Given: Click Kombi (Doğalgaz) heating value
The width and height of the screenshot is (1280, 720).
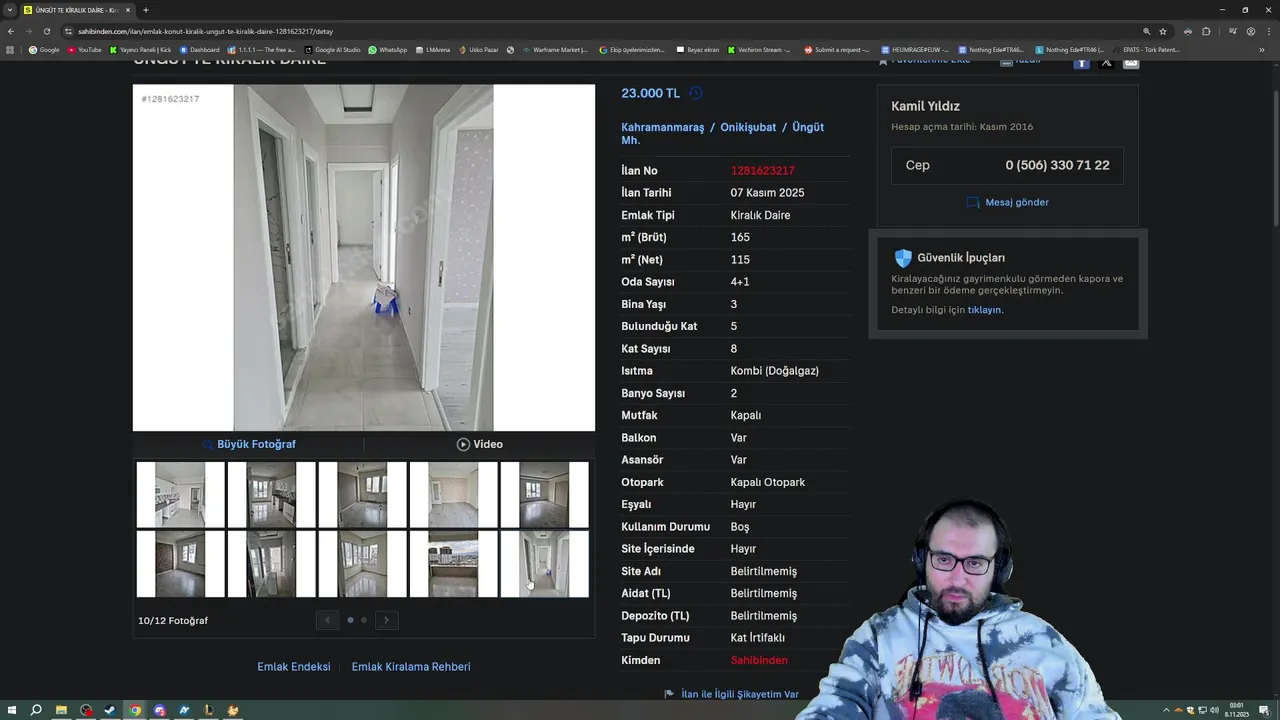Looking at the screenshot, I should pos(774,371).
